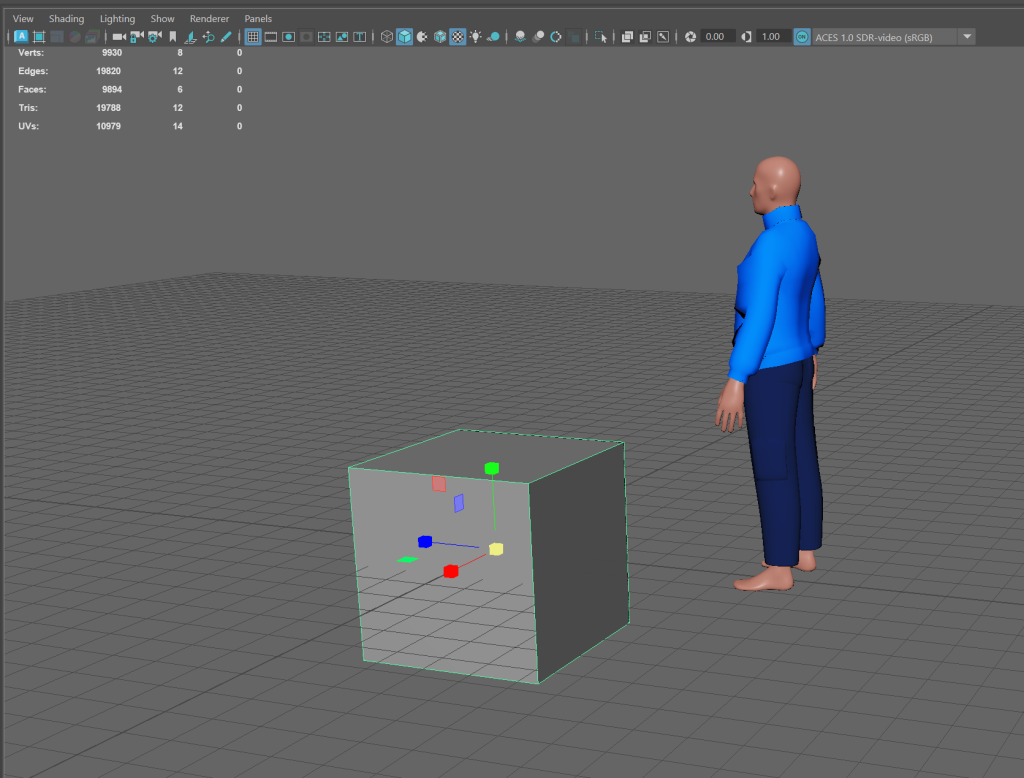Toggle textured display mode

click(x=457, y=37)
